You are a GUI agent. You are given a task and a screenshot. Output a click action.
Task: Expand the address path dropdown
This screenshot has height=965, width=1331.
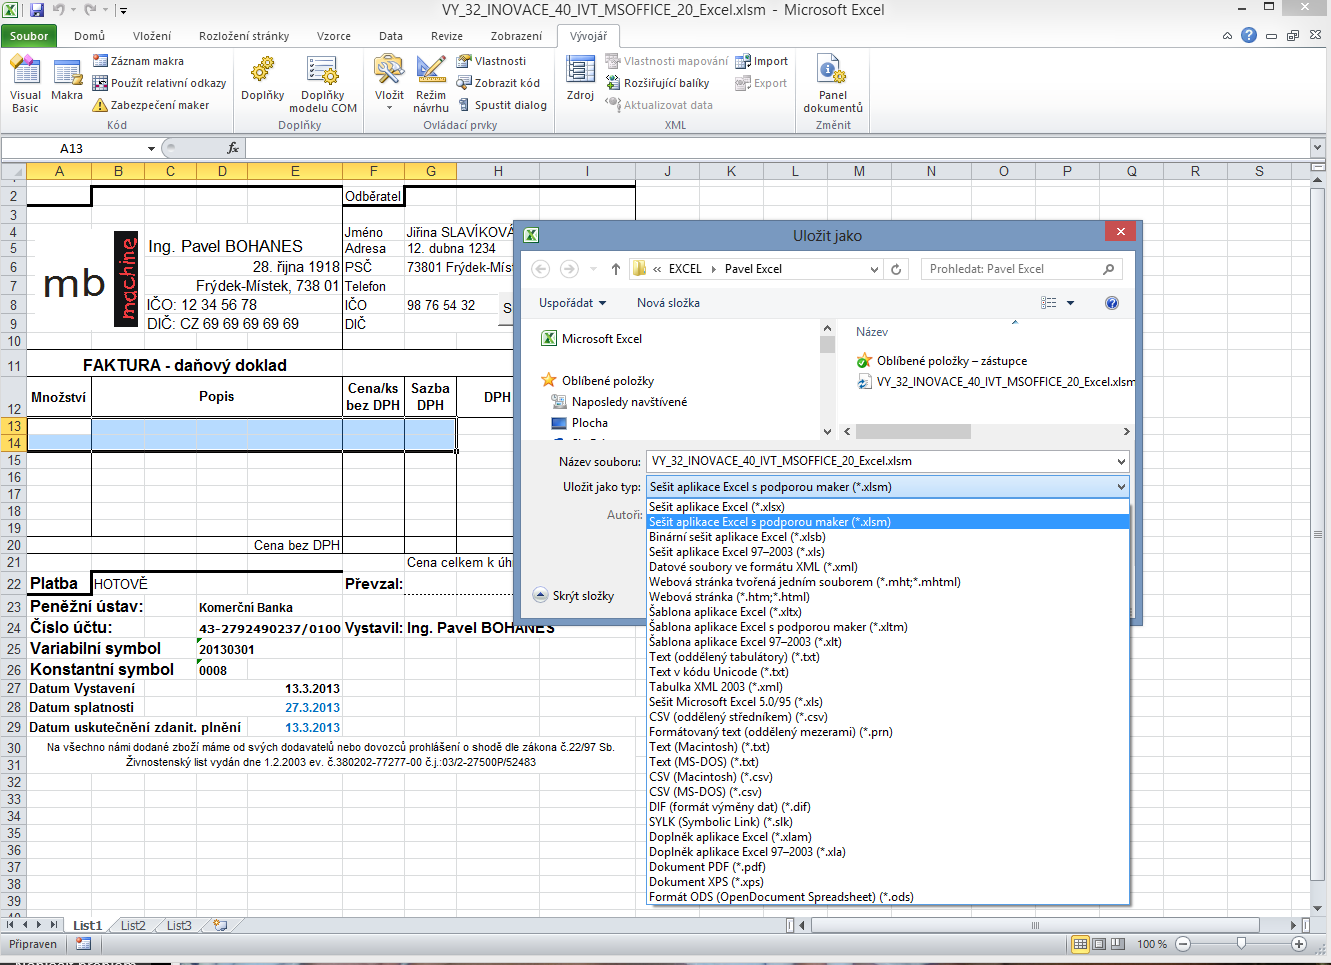(x=874, y=269)
